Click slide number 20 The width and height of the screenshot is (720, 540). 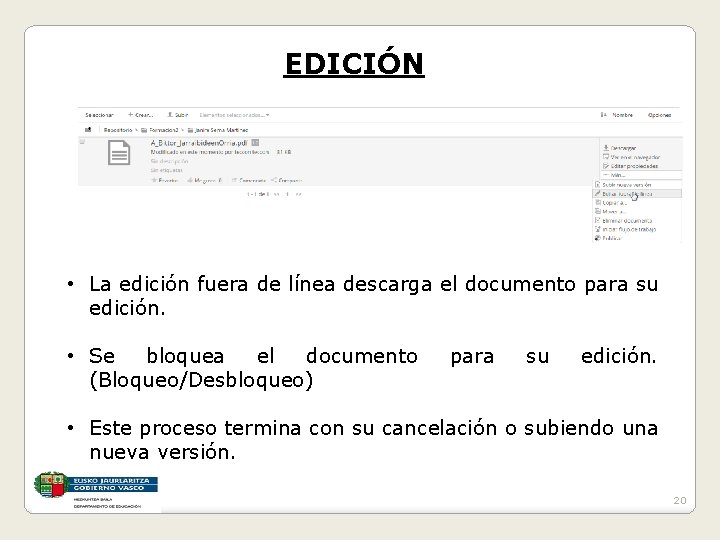[680, 501]
